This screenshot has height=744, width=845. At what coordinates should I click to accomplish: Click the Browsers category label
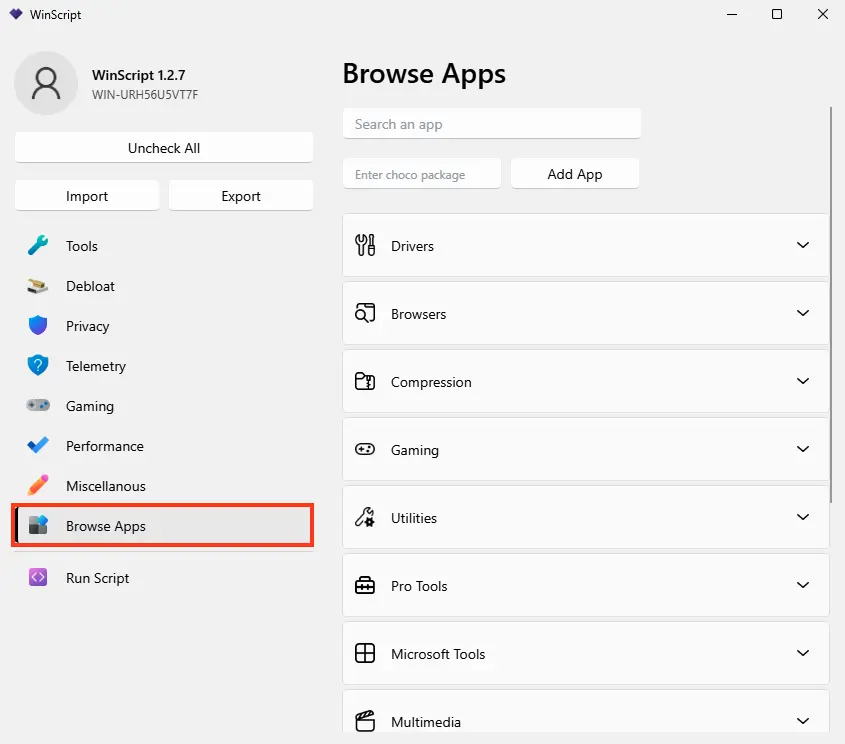tap(419, 314)
